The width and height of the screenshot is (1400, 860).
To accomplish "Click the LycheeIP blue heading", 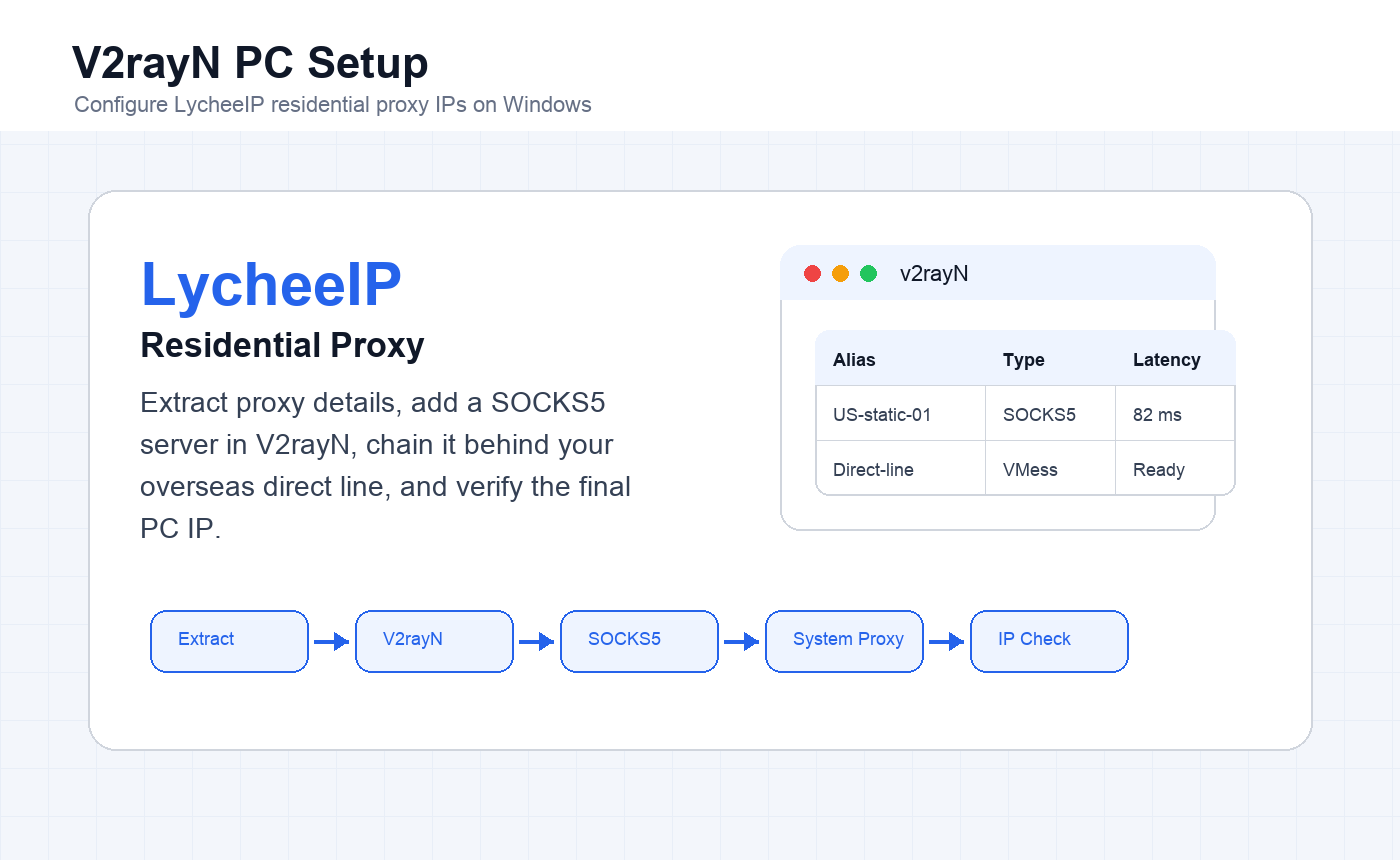I will (x=271, y=284).
